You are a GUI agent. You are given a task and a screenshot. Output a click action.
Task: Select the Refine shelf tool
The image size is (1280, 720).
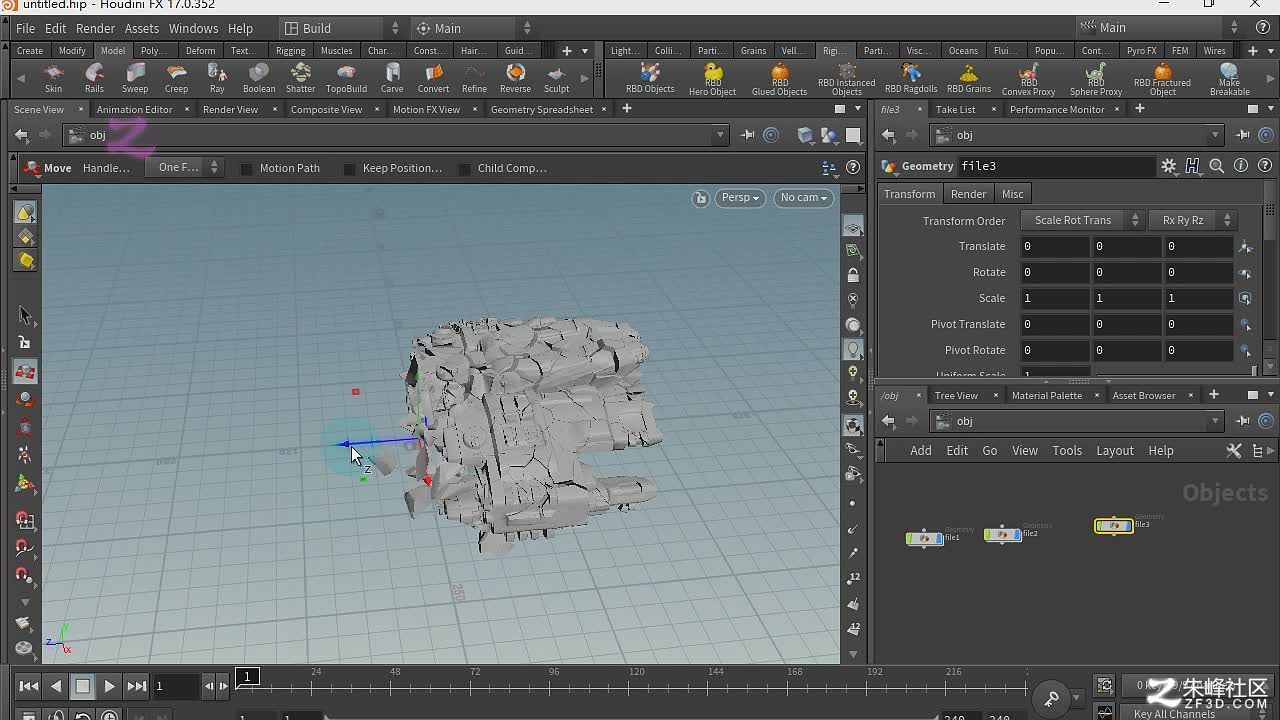click(474, 78)
